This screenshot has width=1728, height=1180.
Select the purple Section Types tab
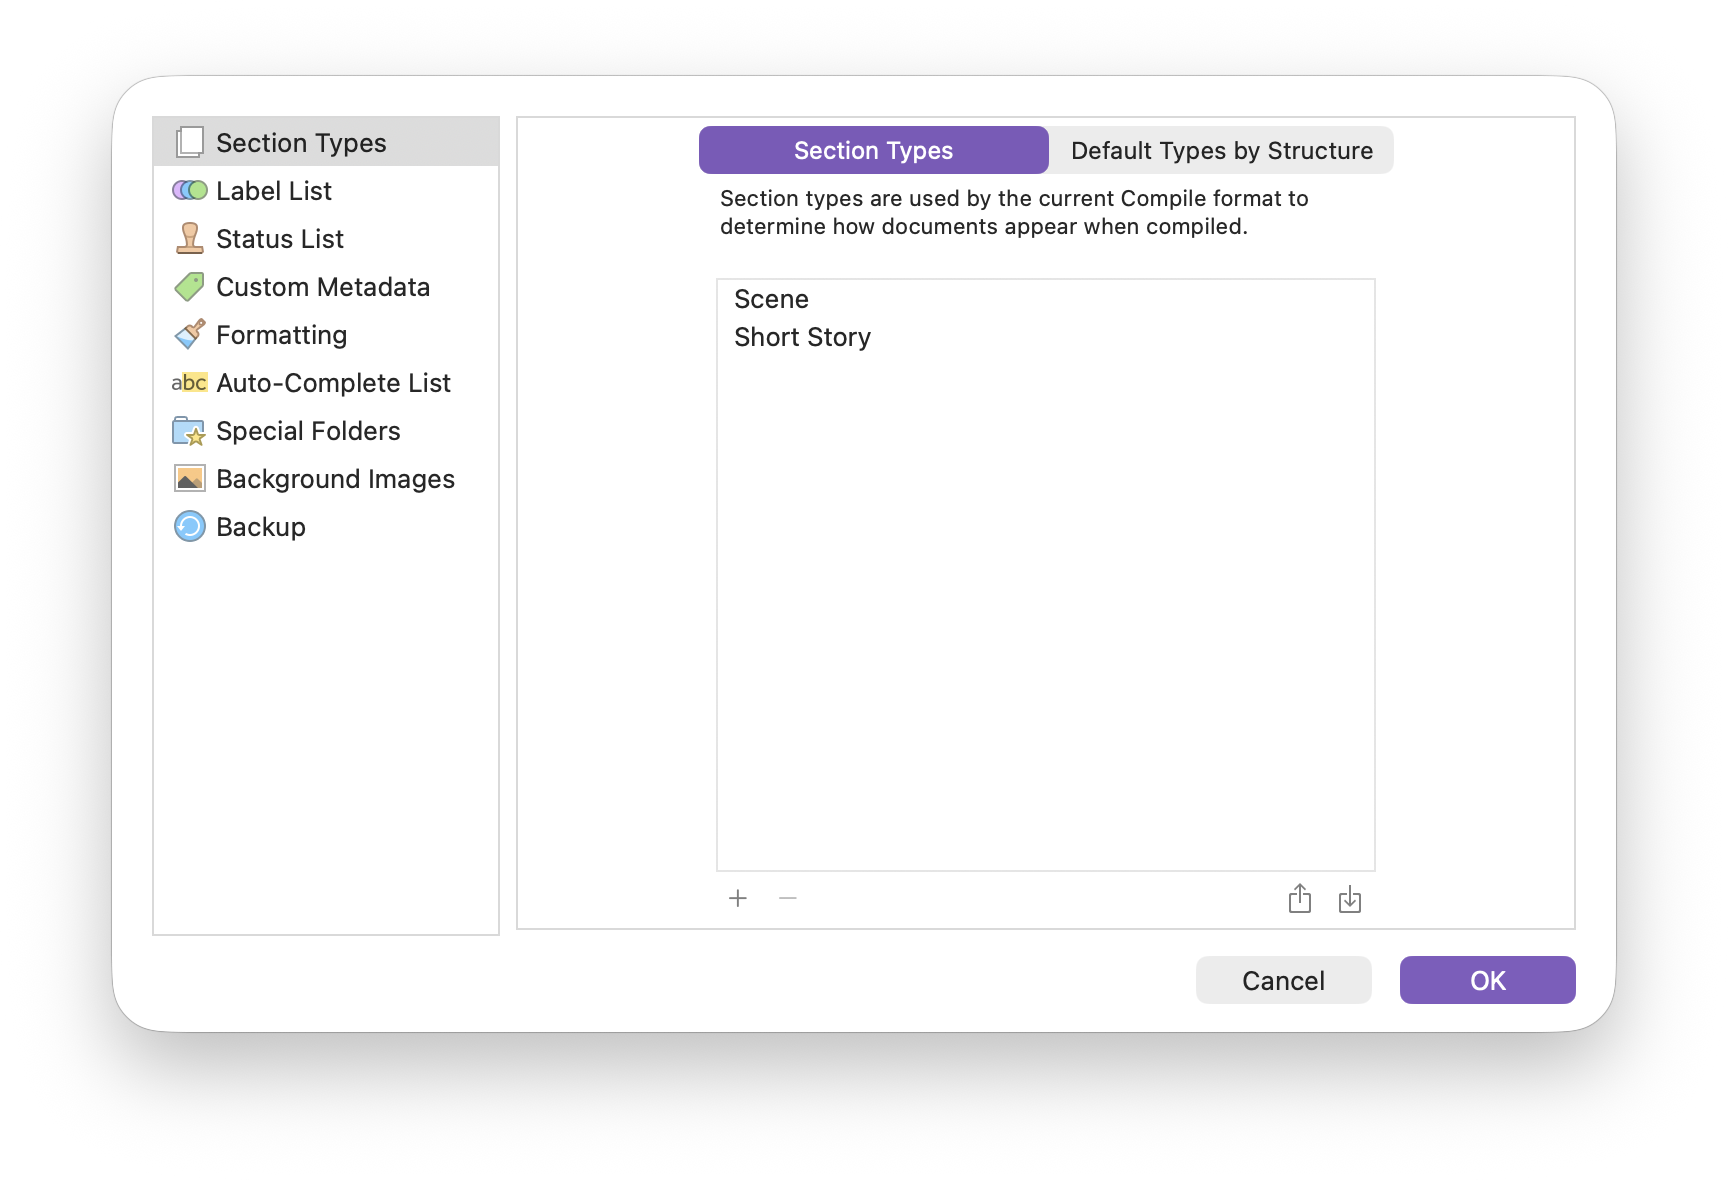[x=873, y=151]
